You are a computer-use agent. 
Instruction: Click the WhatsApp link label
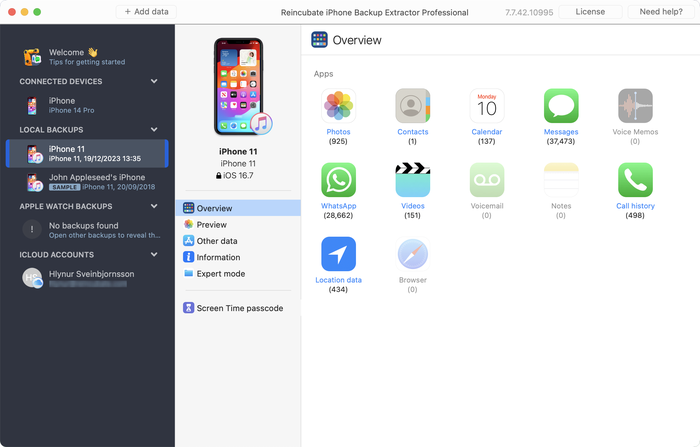[x=338, y=206]
